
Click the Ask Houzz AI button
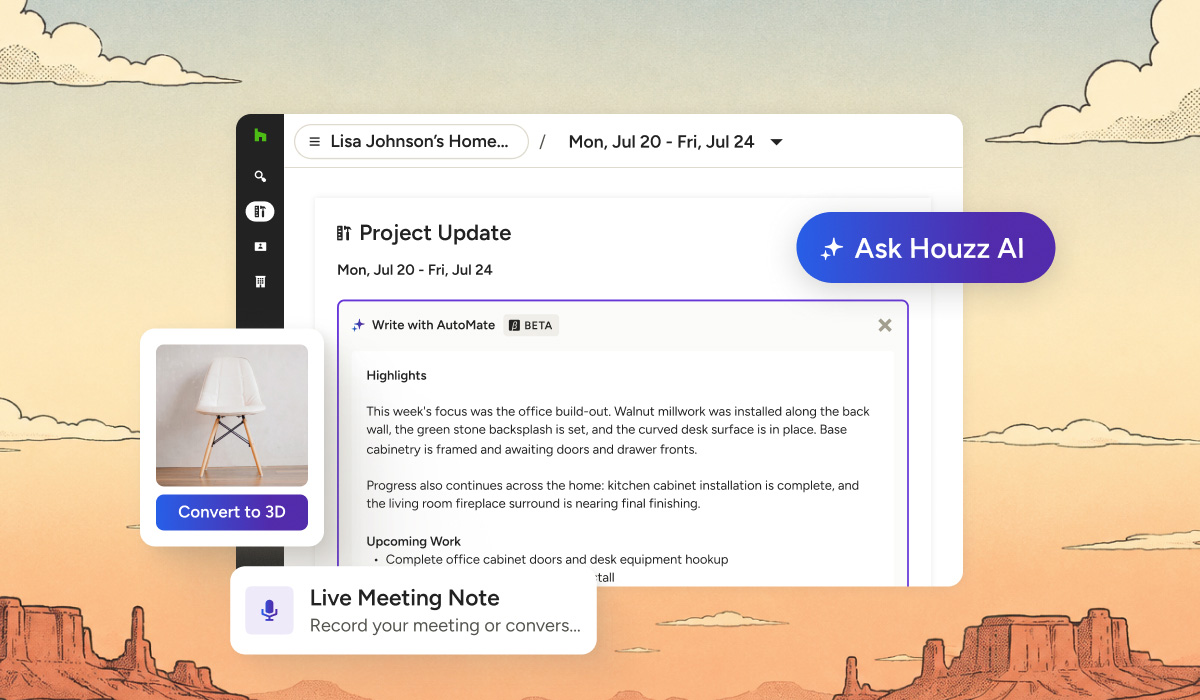[926, 248]
